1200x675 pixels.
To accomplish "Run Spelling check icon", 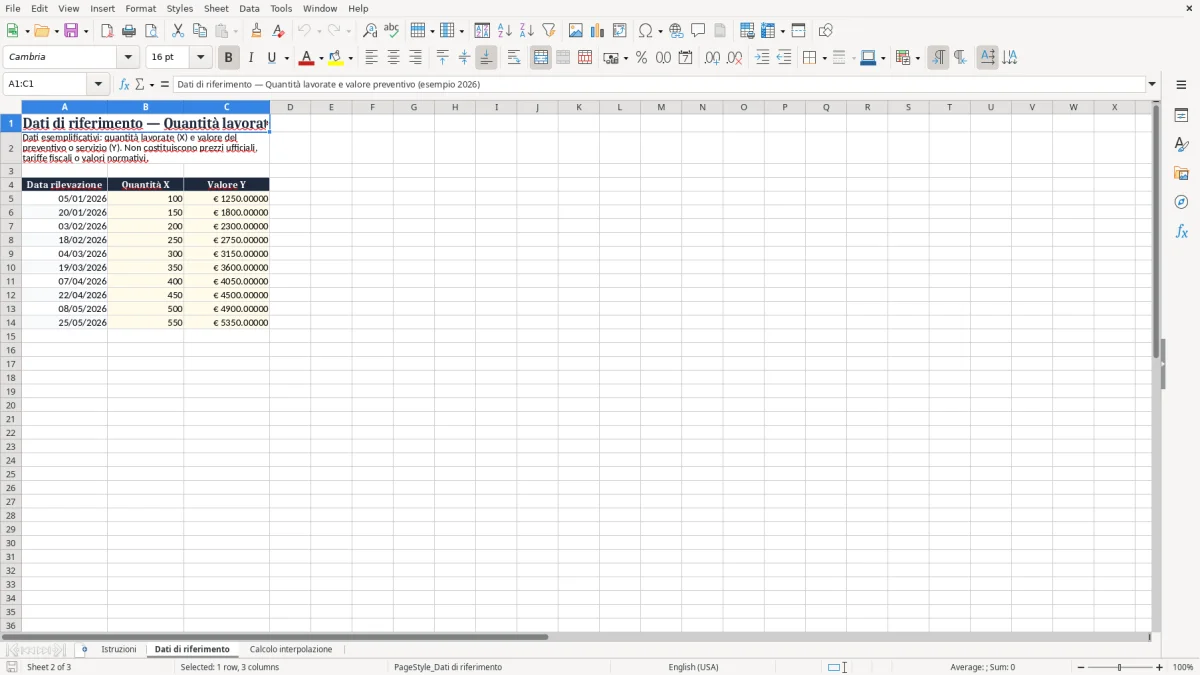I will coord(392,31).
